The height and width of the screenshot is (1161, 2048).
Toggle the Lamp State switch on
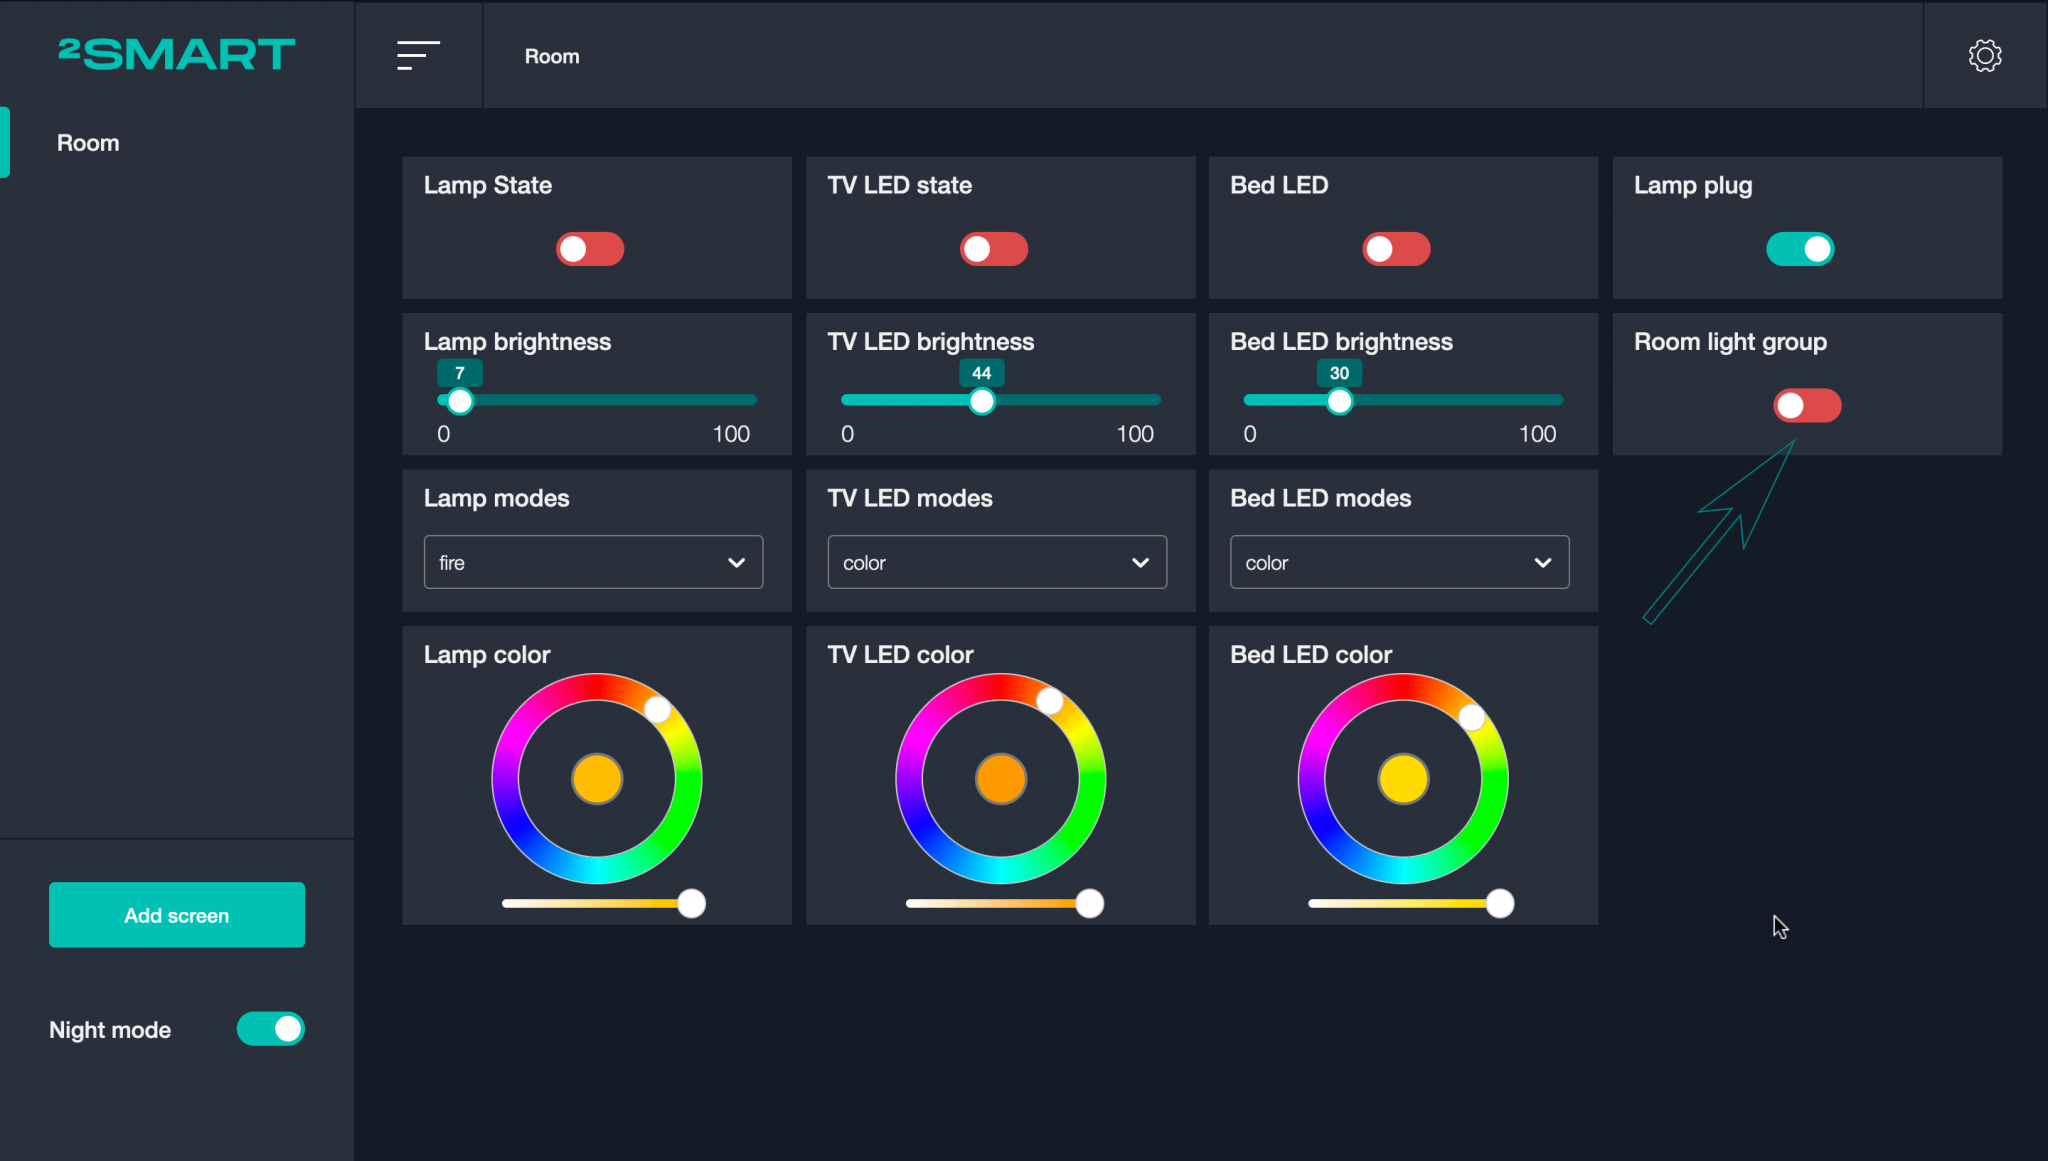590,249
